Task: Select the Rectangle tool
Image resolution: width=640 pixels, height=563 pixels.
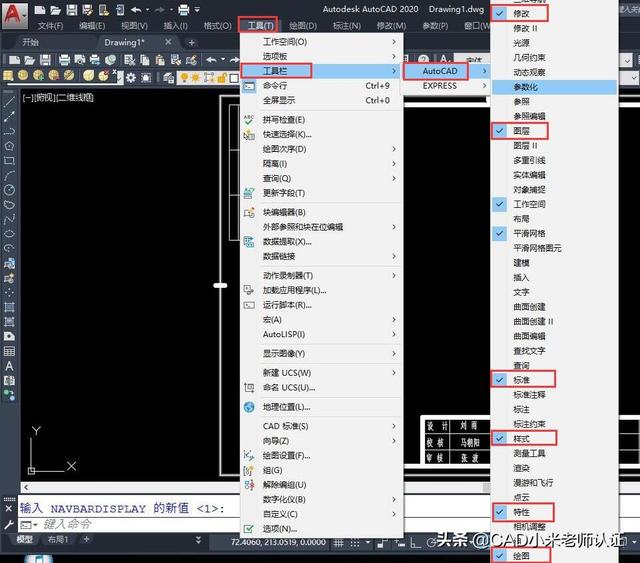Action: [9, 160]
